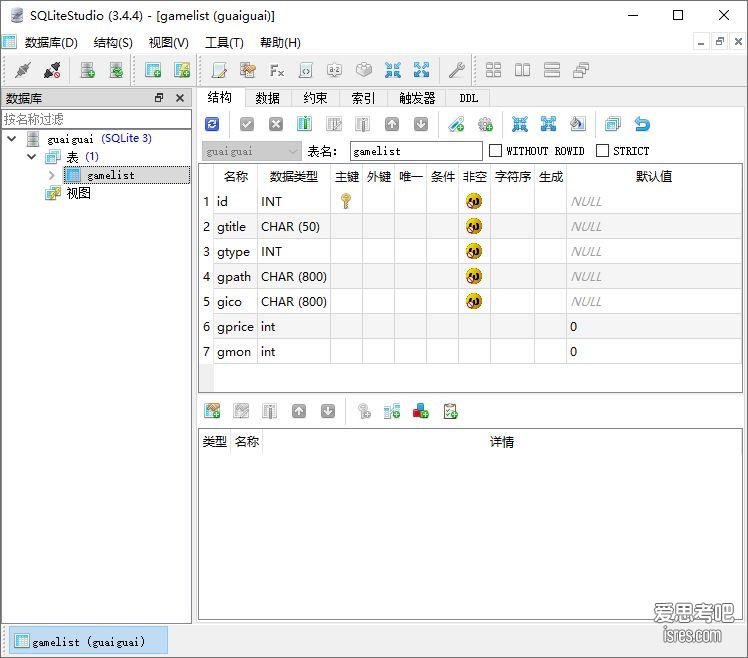Open SQL functions editor (Fx) icon
This screenshot has width=748, height=658.
277,70
